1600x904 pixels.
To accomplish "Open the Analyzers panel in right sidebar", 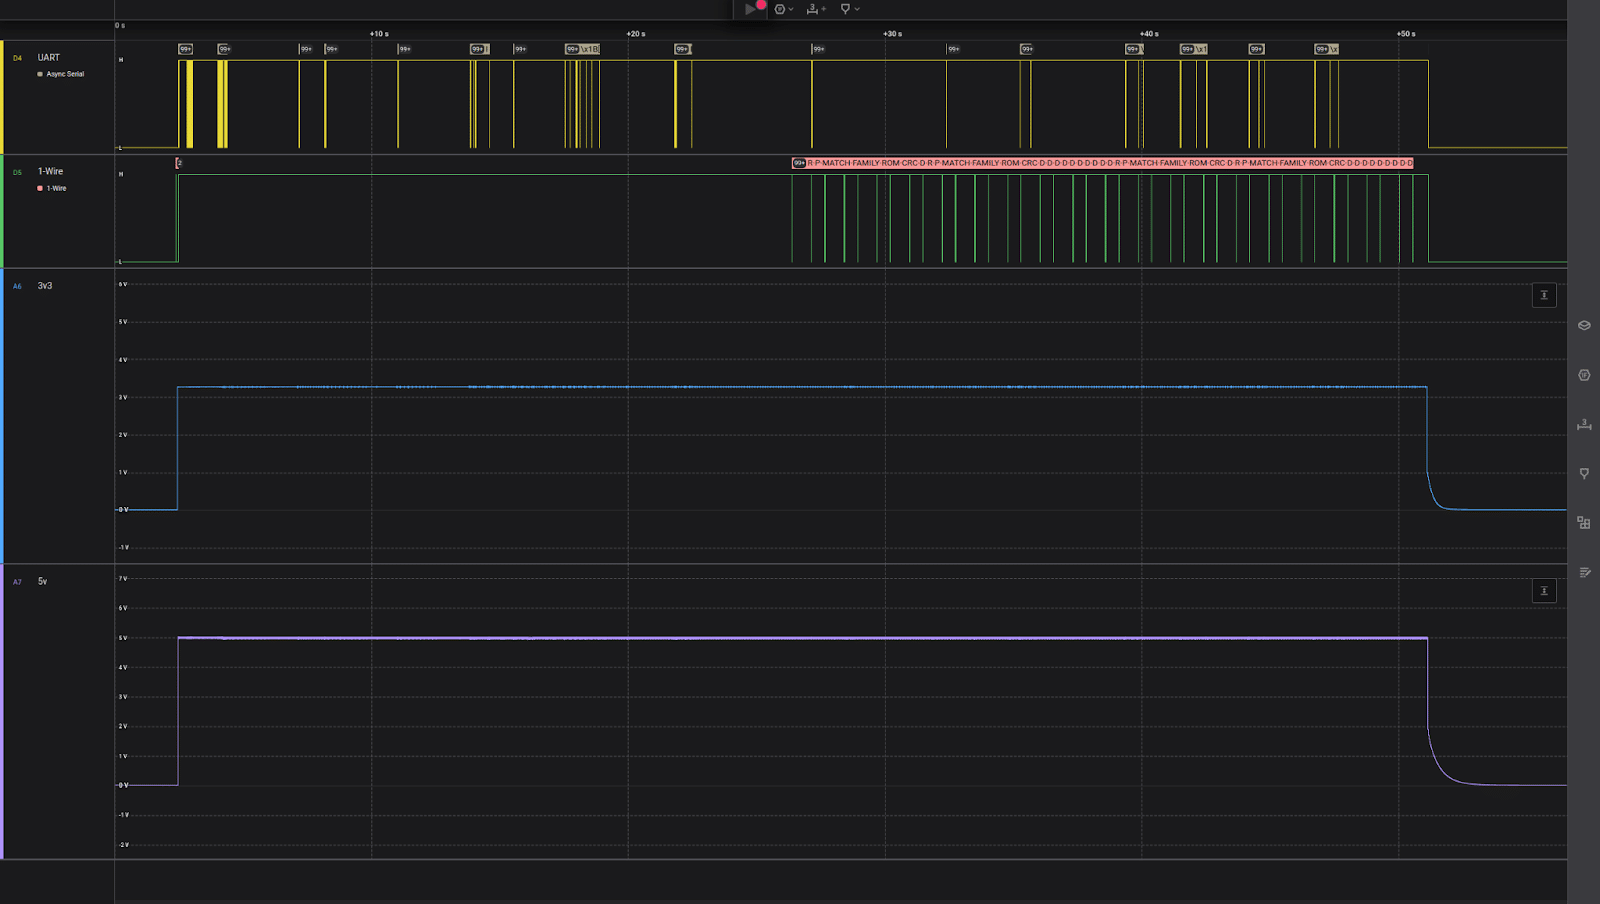I will 1584,375.
